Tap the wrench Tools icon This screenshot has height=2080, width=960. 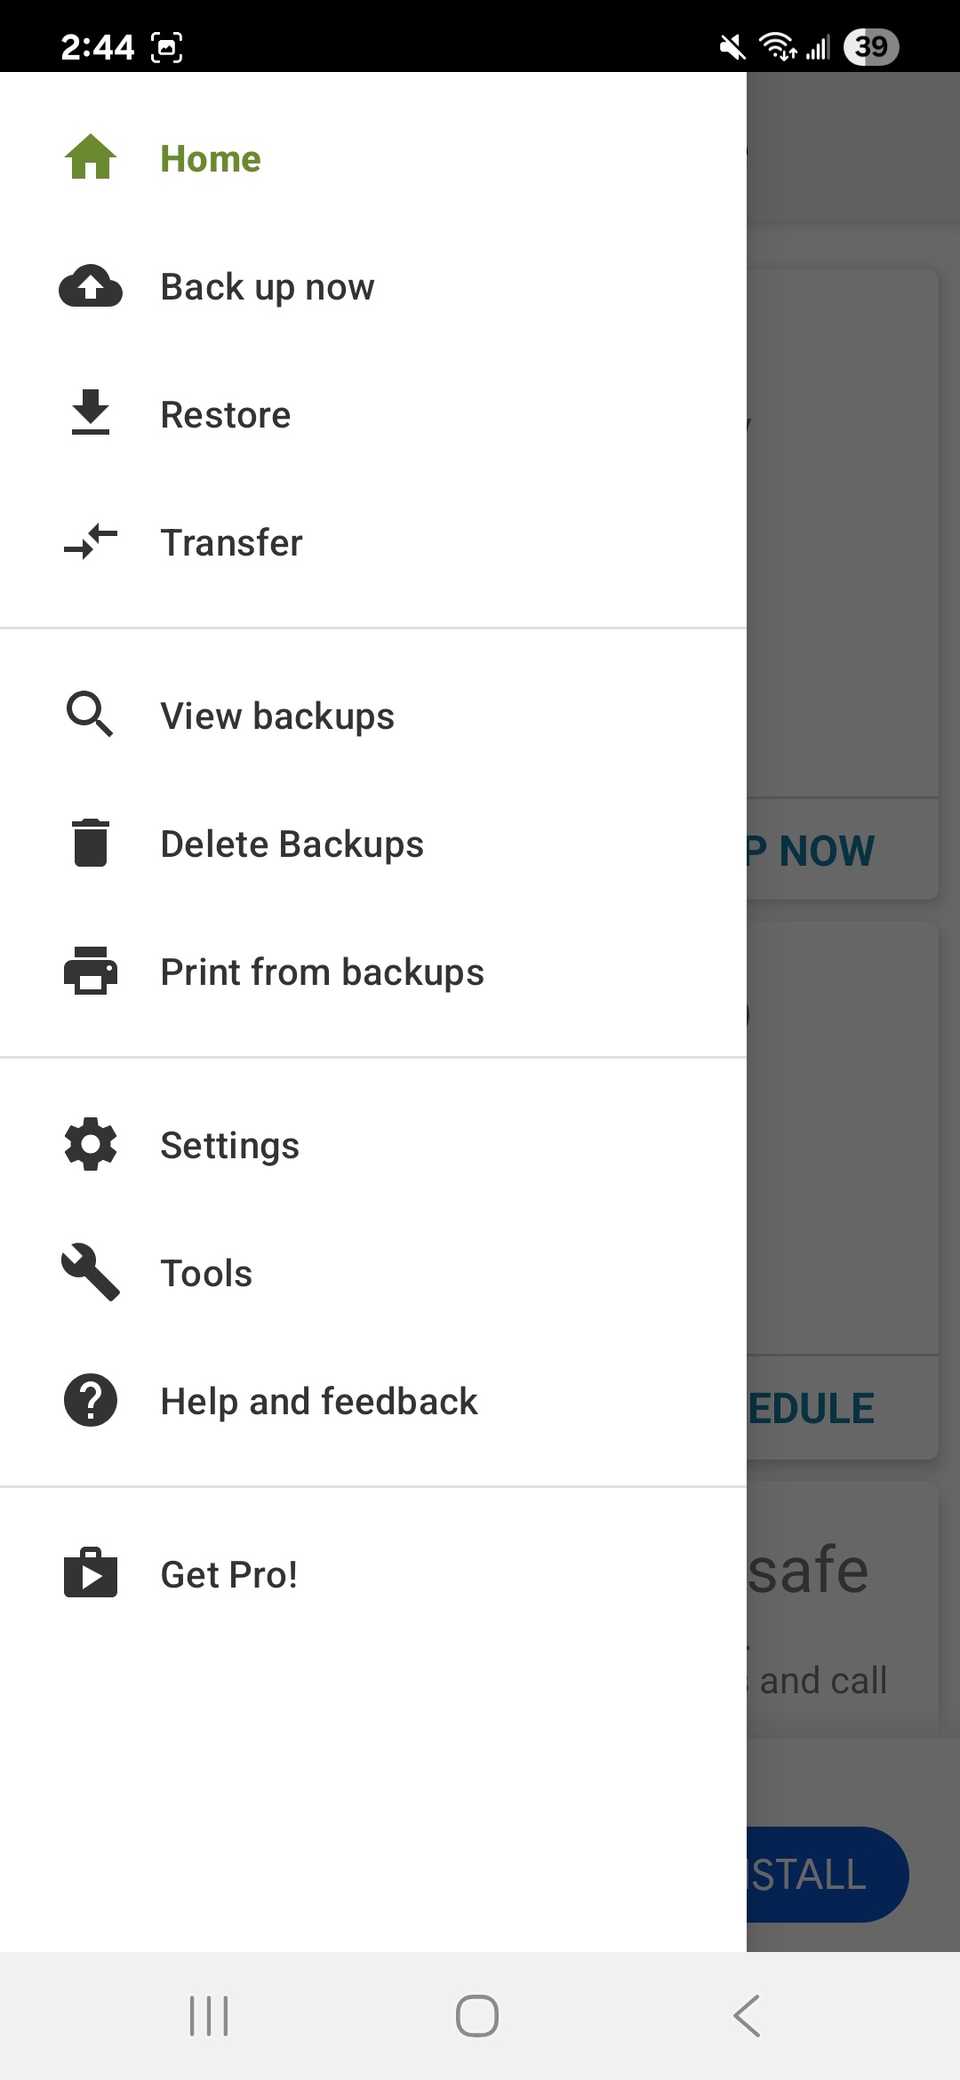[x=90, y=1272]
